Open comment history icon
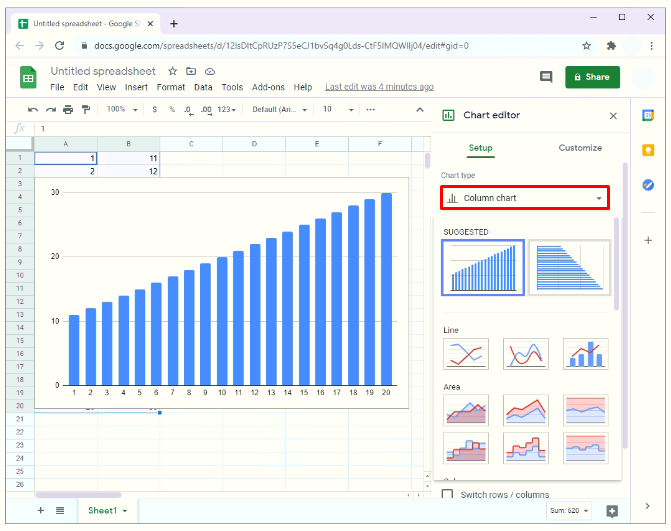Image resolution: width=671 pixels, height=531 pixels. point(546,77)
